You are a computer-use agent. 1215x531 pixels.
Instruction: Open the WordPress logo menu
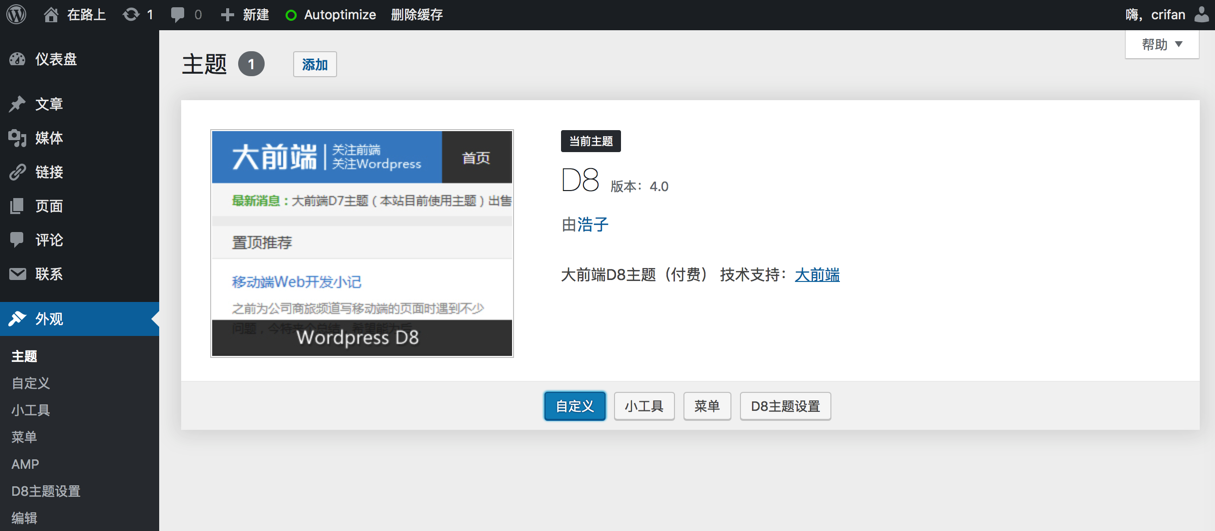click(x=16, y=14)
